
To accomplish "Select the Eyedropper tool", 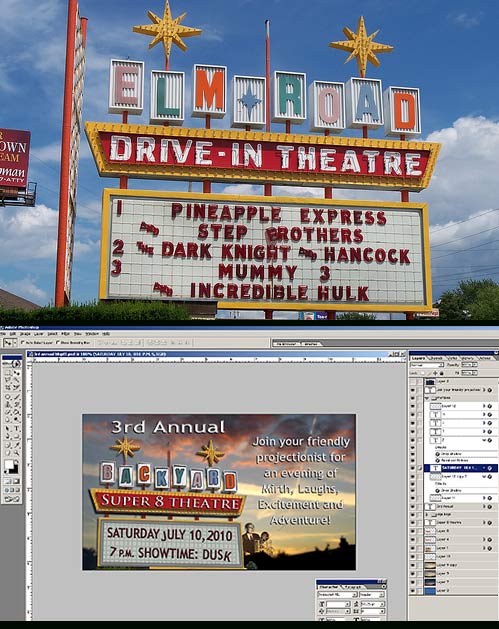I will 16,445.
